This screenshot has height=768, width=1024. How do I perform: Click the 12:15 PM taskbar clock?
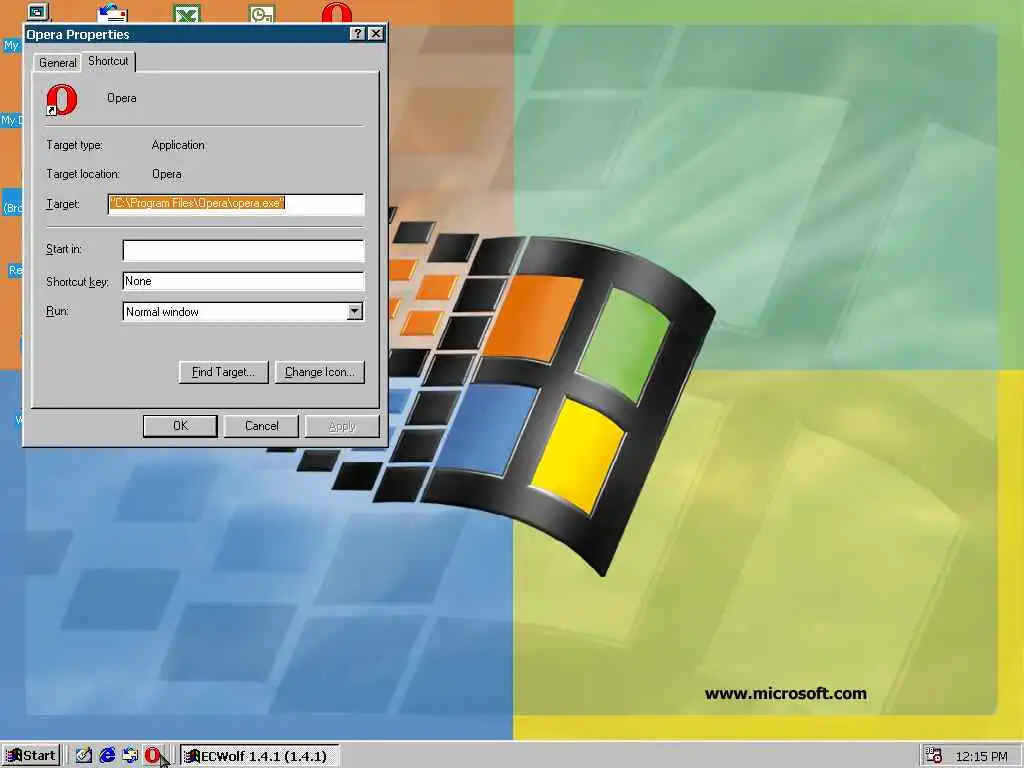[x=981, y=756]
